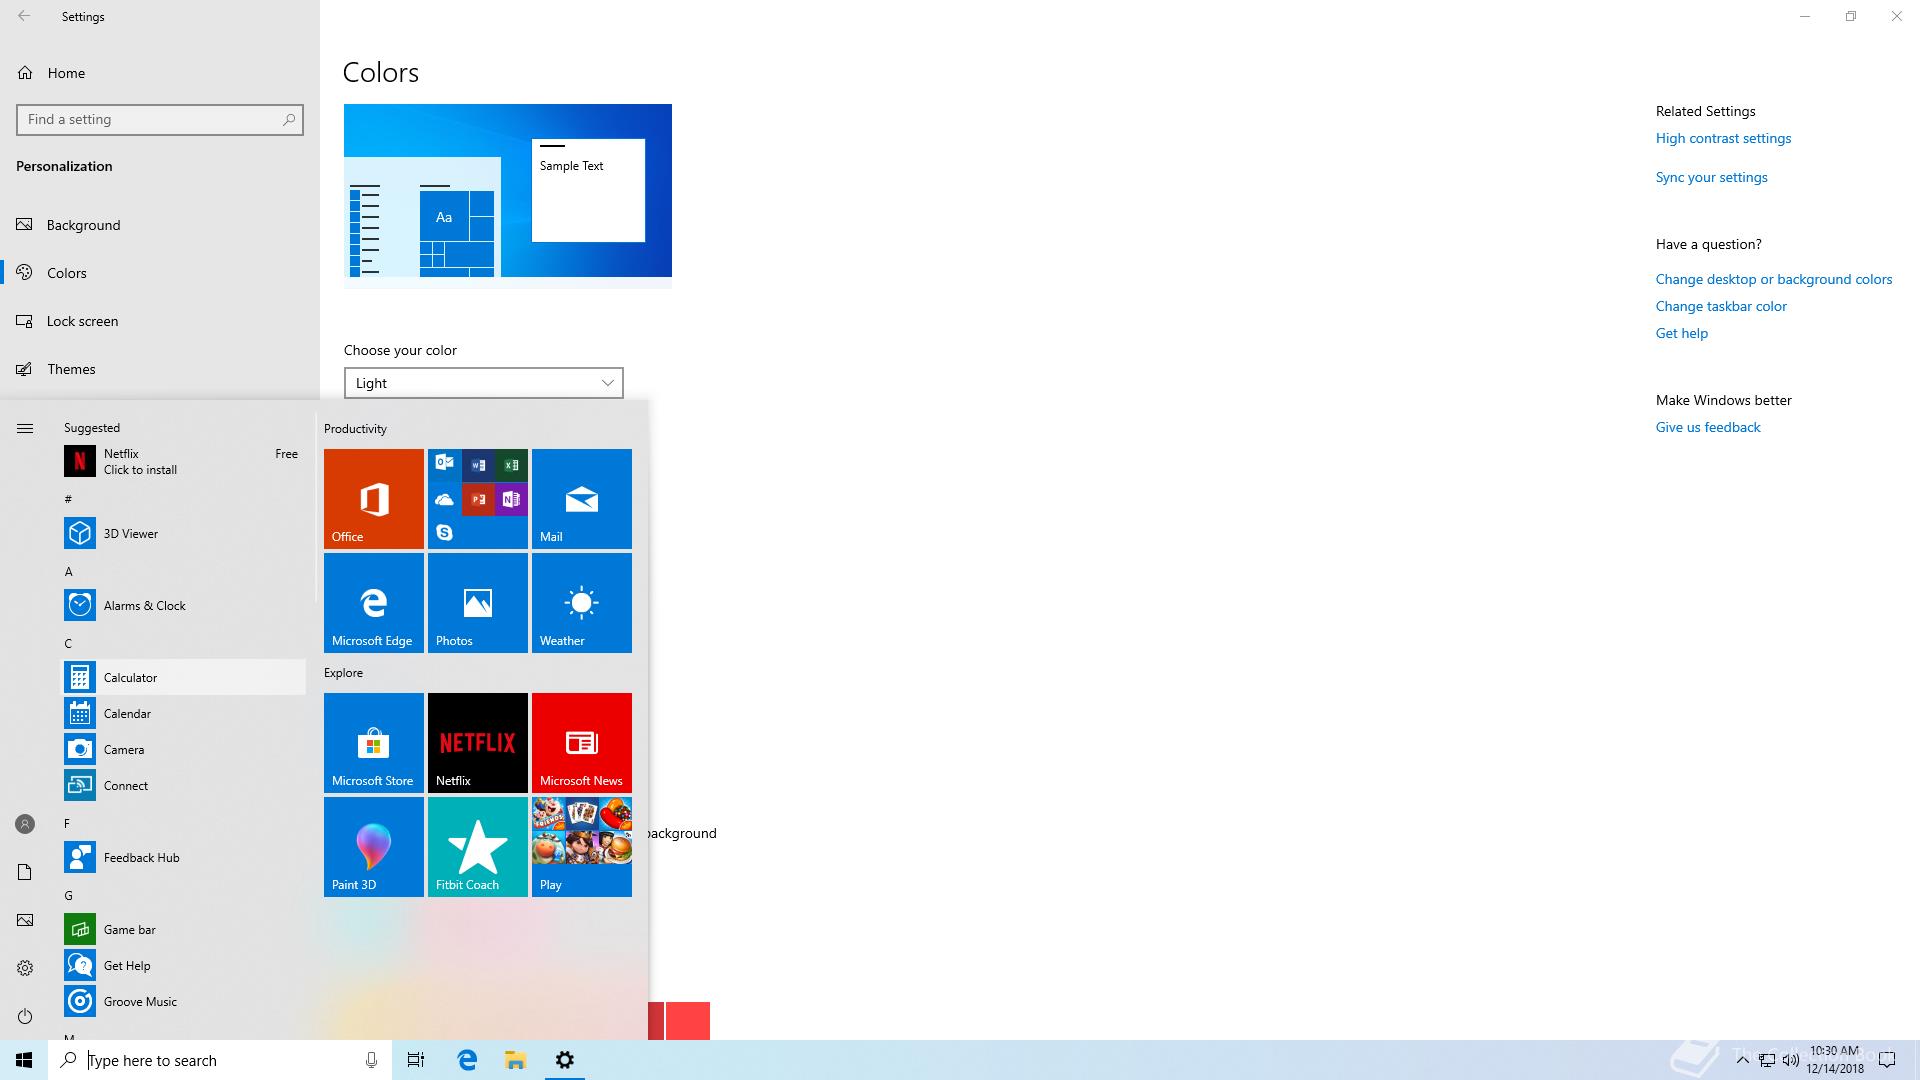The height and width of the screenshot is (1080, 1920).
Task: Open Change taskbar color help link
Action: pos(1721,306)
